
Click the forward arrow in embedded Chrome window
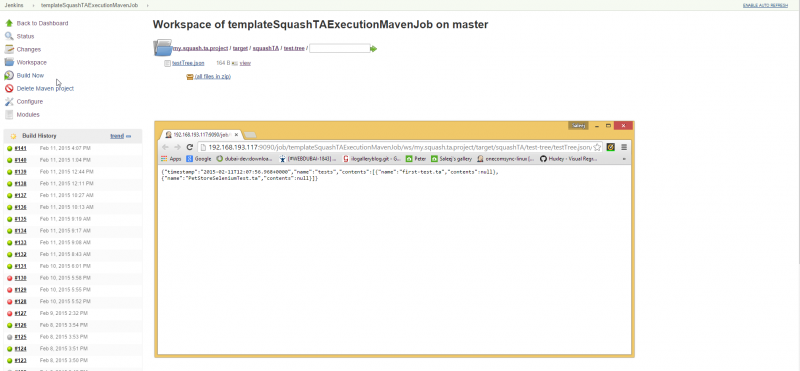pos(177,147)
